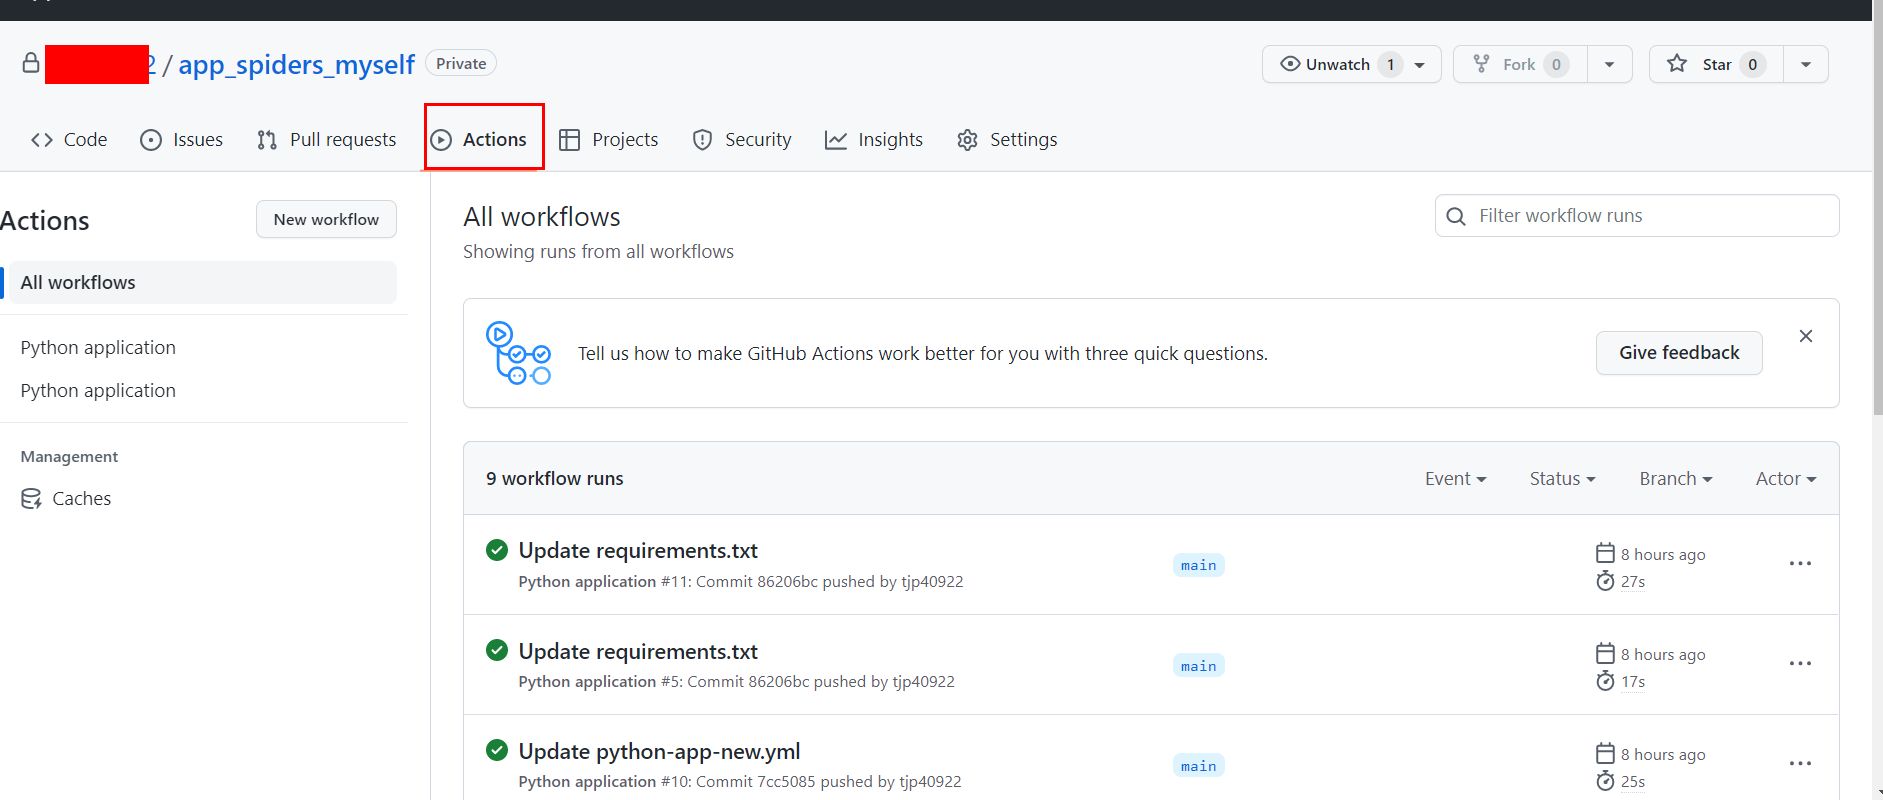
Task: Expand the Branch filter dropdown
Action: (x=1675, y=479)
